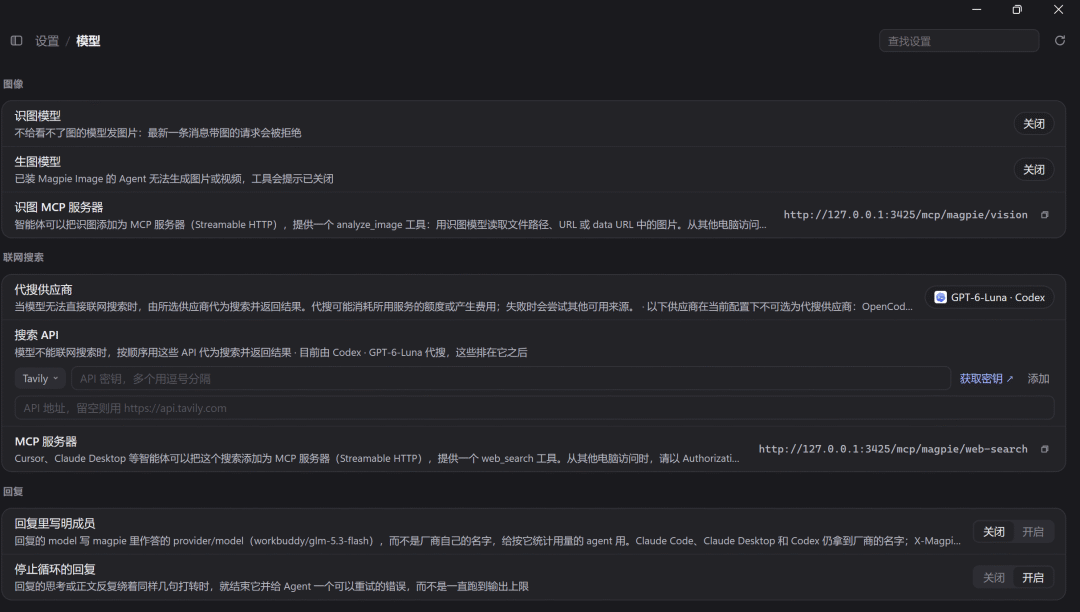
Task: Click the 搜索 API title
Action: coord(37,335)
